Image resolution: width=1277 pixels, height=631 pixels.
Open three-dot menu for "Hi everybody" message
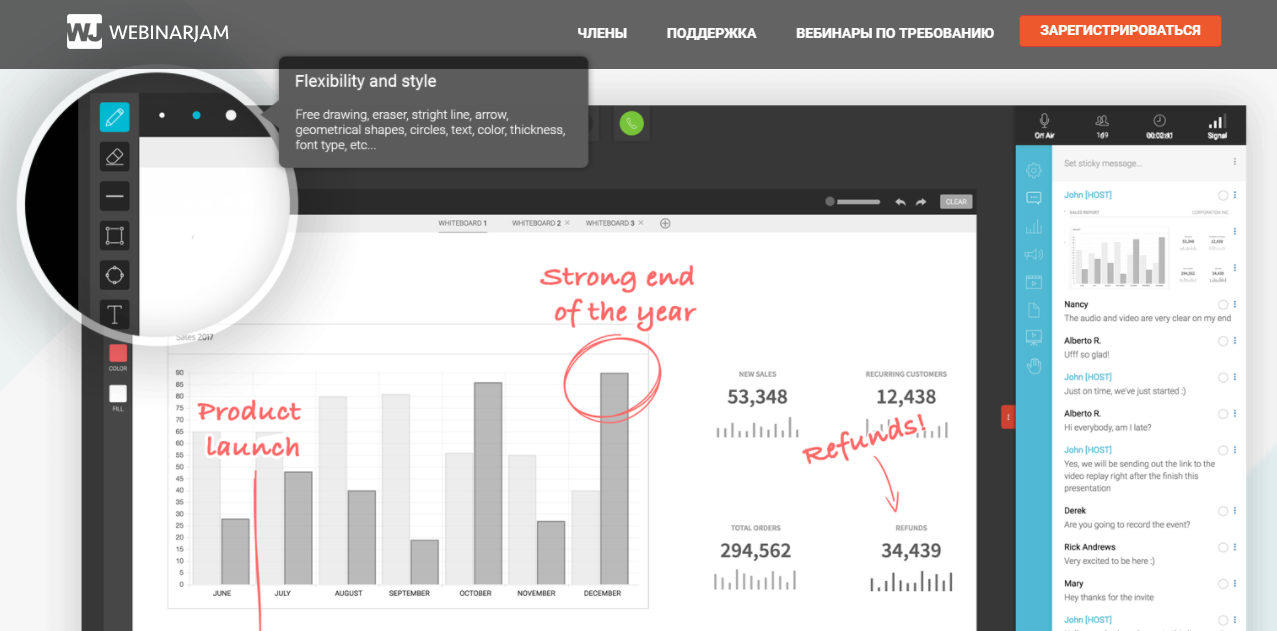[1235, 414]
